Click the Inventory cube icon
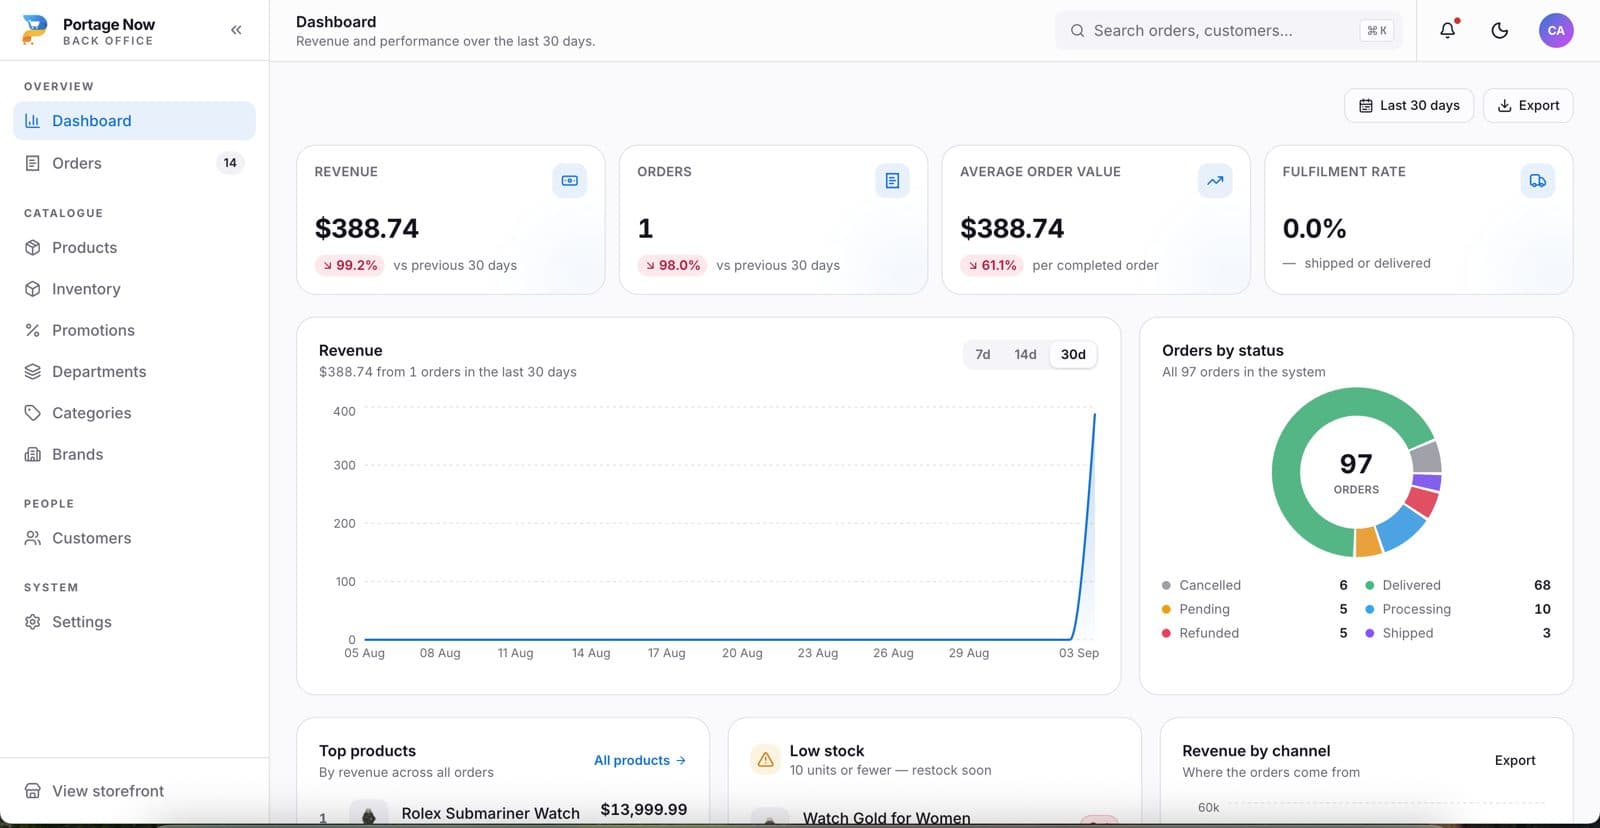This screenshot has height=828, width=1600. coord(33,289)
